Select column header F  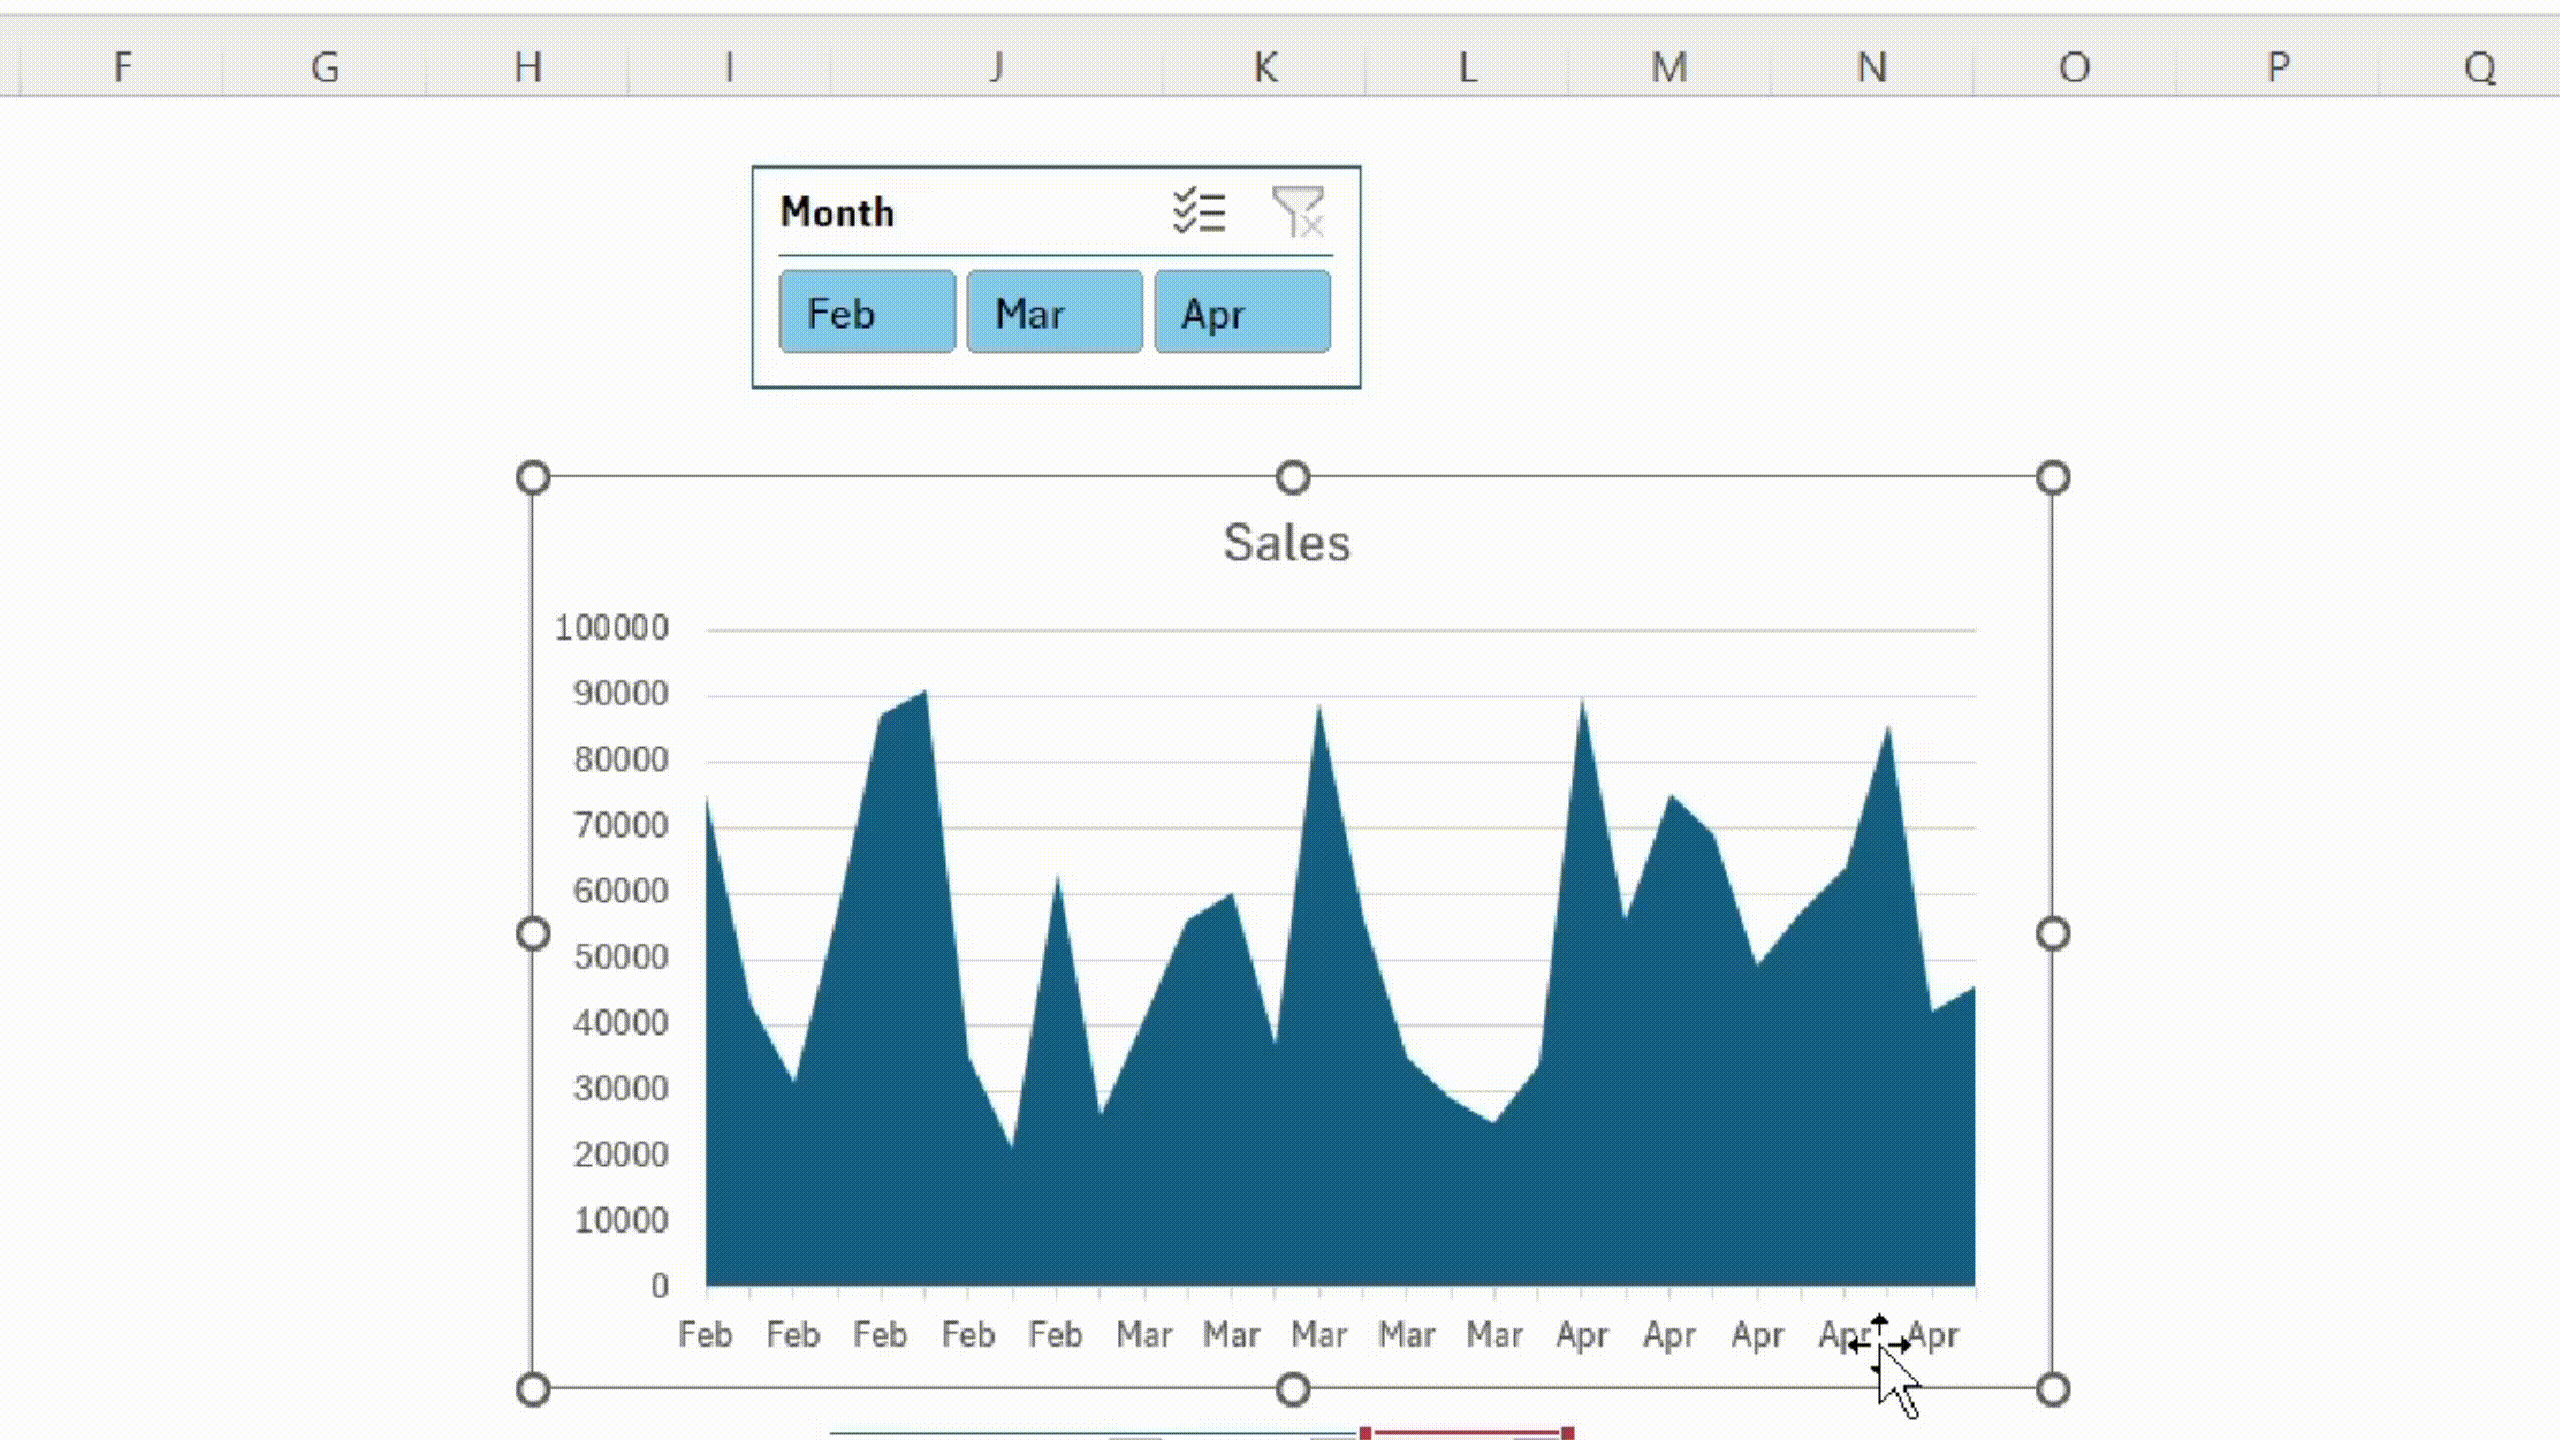coord(122,67)
